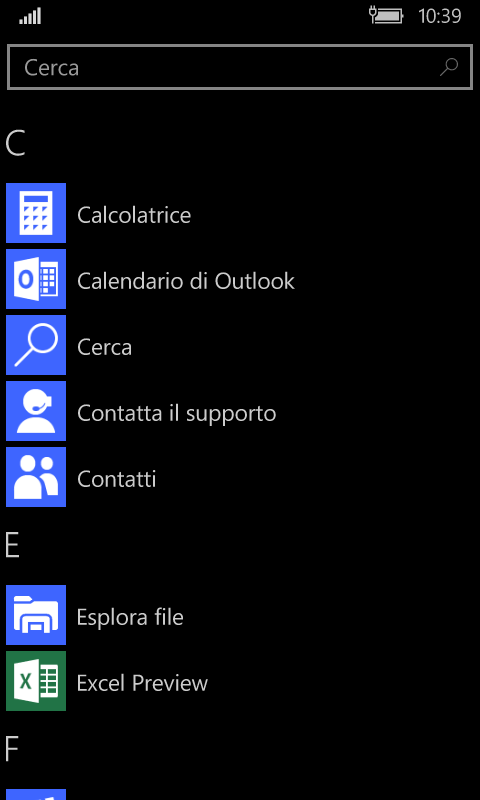Tap the partially visible app tile under F

(x=36, y=794)
